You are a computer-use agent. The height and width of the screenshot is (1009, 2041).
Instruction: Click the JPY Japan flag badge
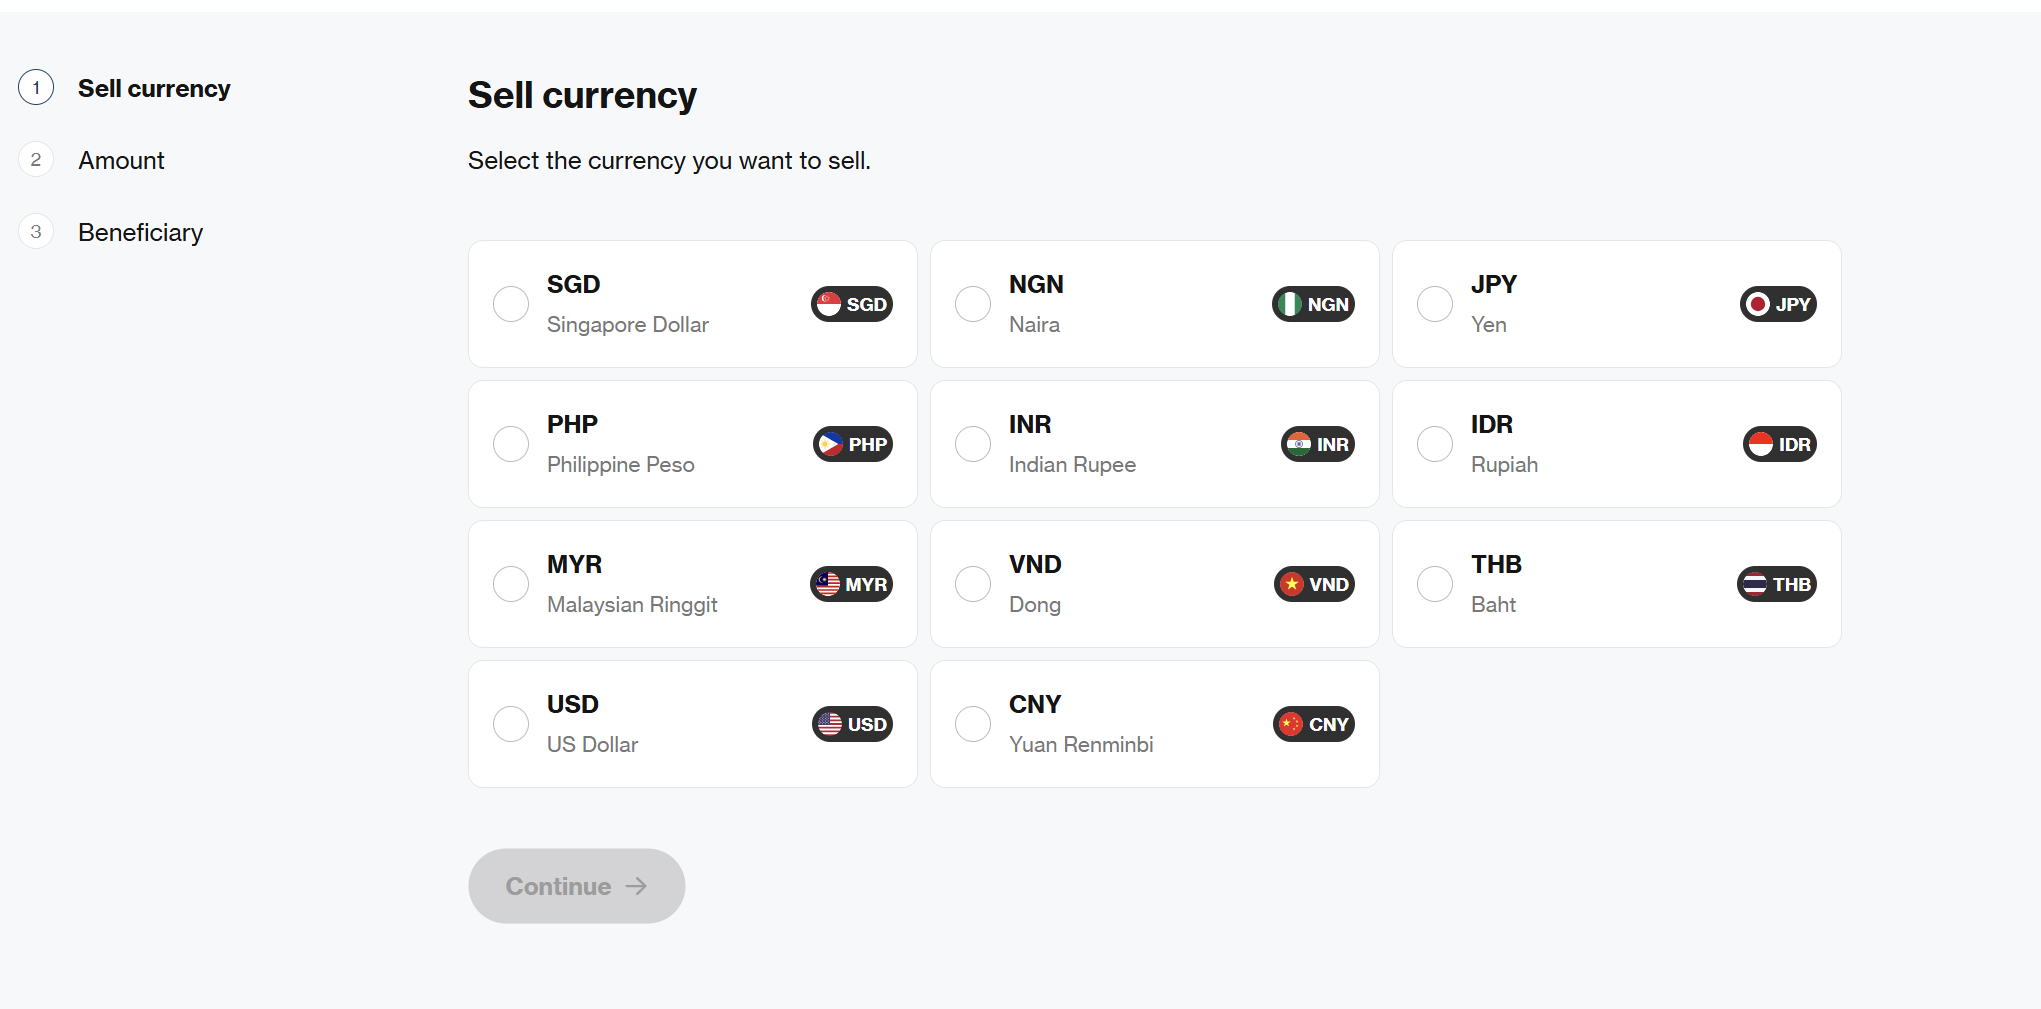(1778, 304)
